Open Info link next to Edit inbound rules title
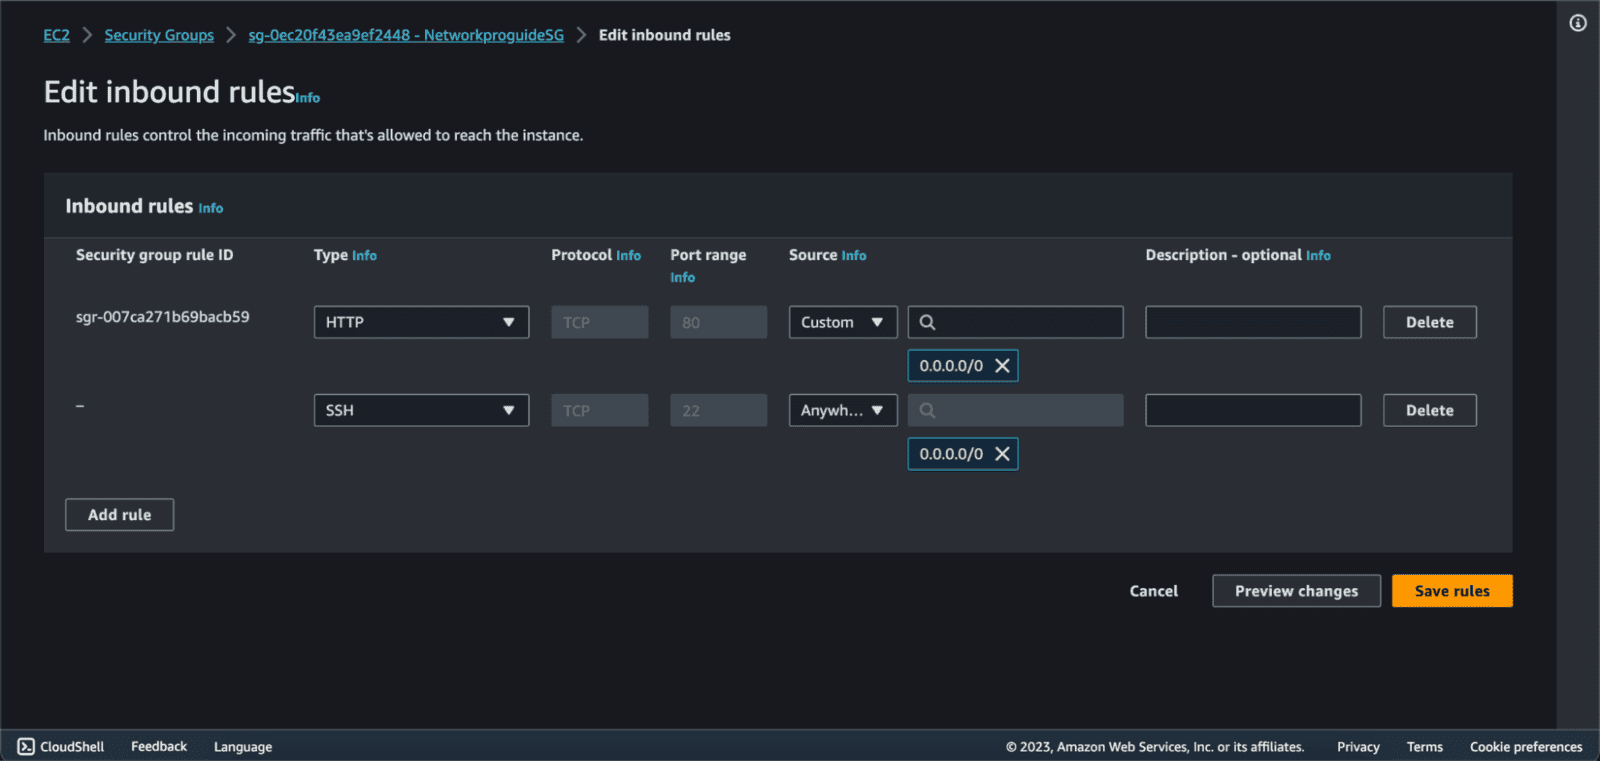 tap(308, 98)
